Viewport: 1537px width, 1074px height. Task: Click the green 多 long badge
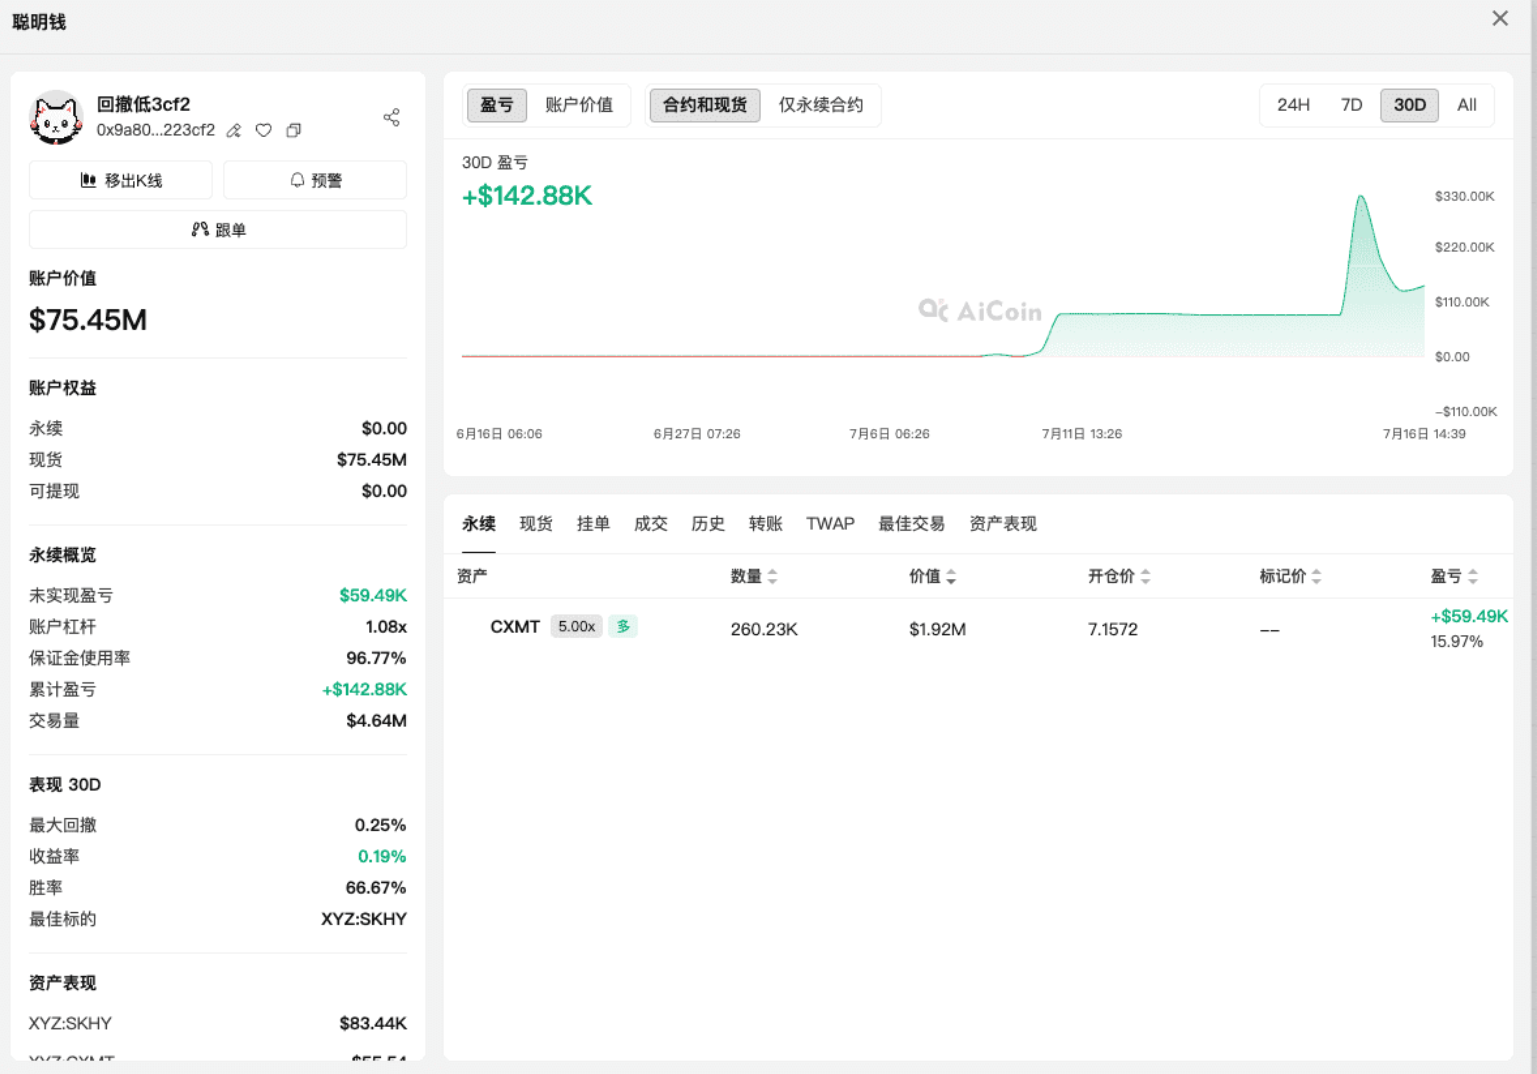click(x=623, y=627)
